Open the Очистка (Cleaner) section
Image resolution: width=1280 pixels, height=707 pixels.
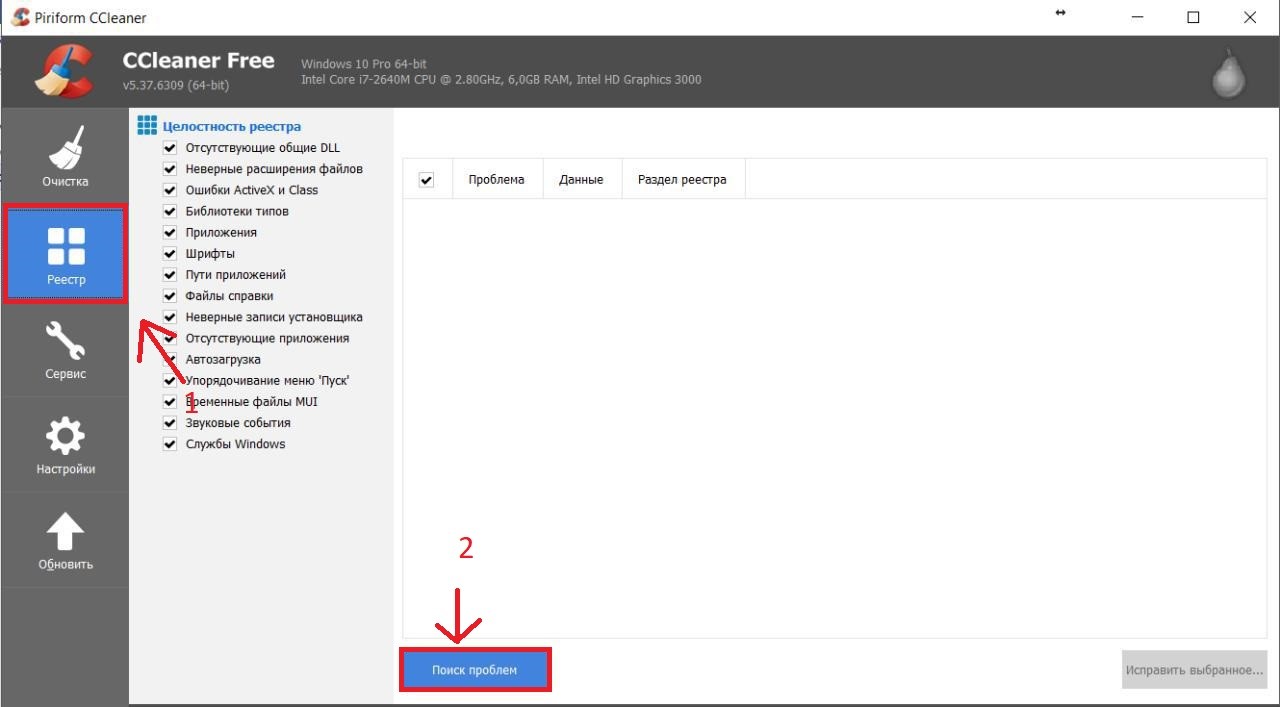(x=65, y=155)
